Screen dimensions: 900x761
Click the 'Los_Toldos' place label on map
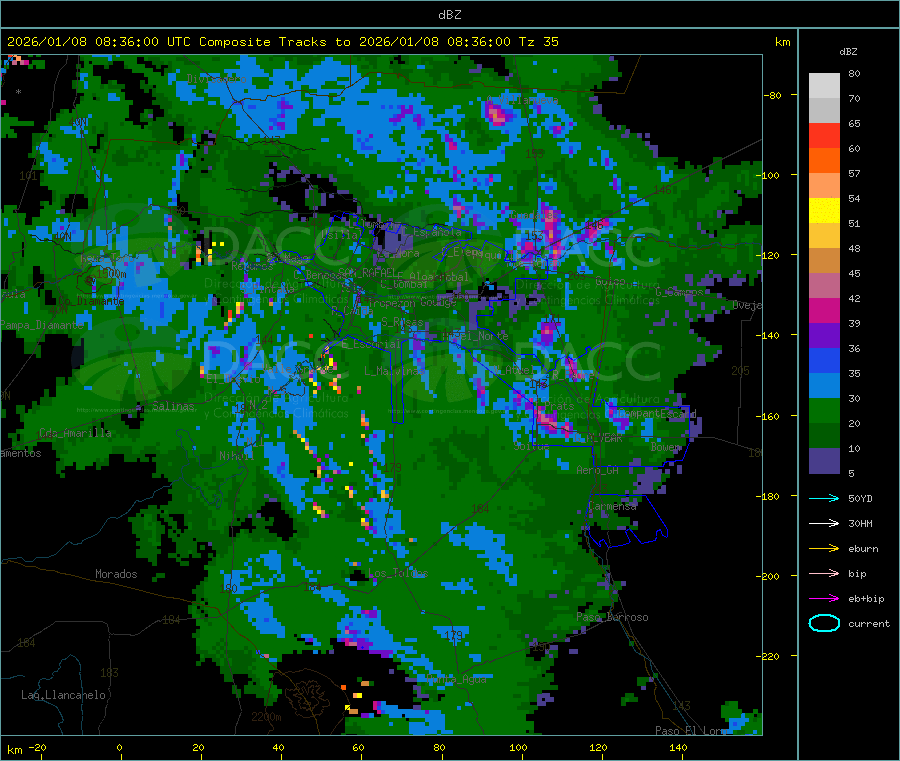[x=398, y=573]
